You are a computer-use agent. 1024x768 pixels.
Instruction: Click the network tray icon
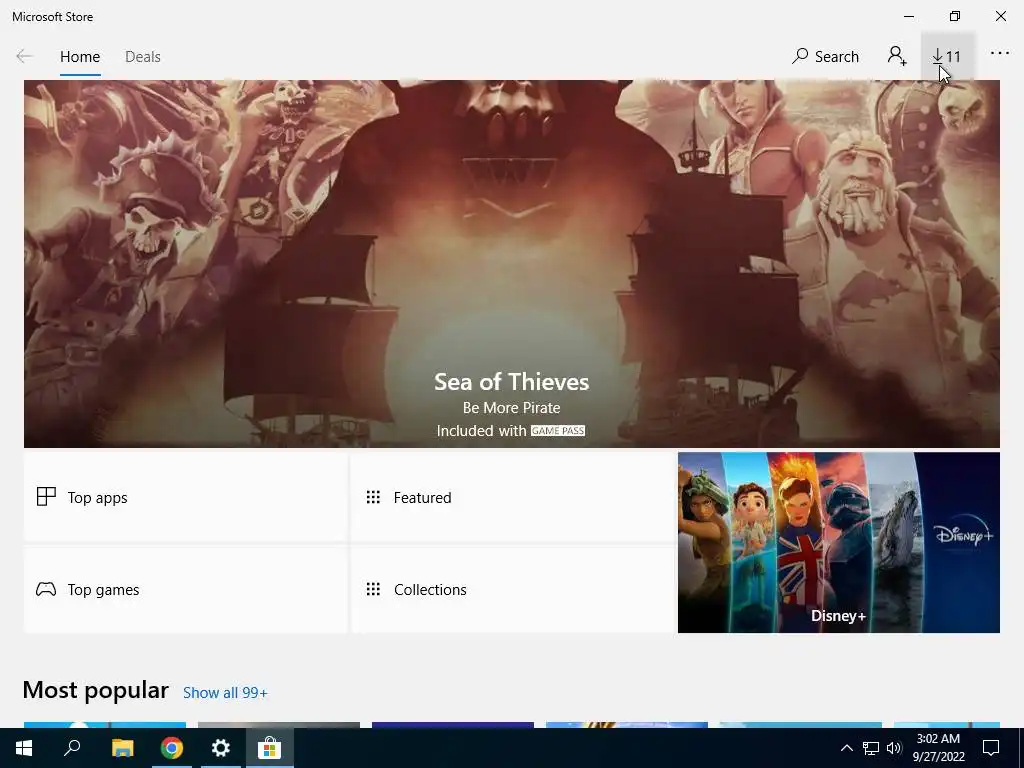pos(871,748)
